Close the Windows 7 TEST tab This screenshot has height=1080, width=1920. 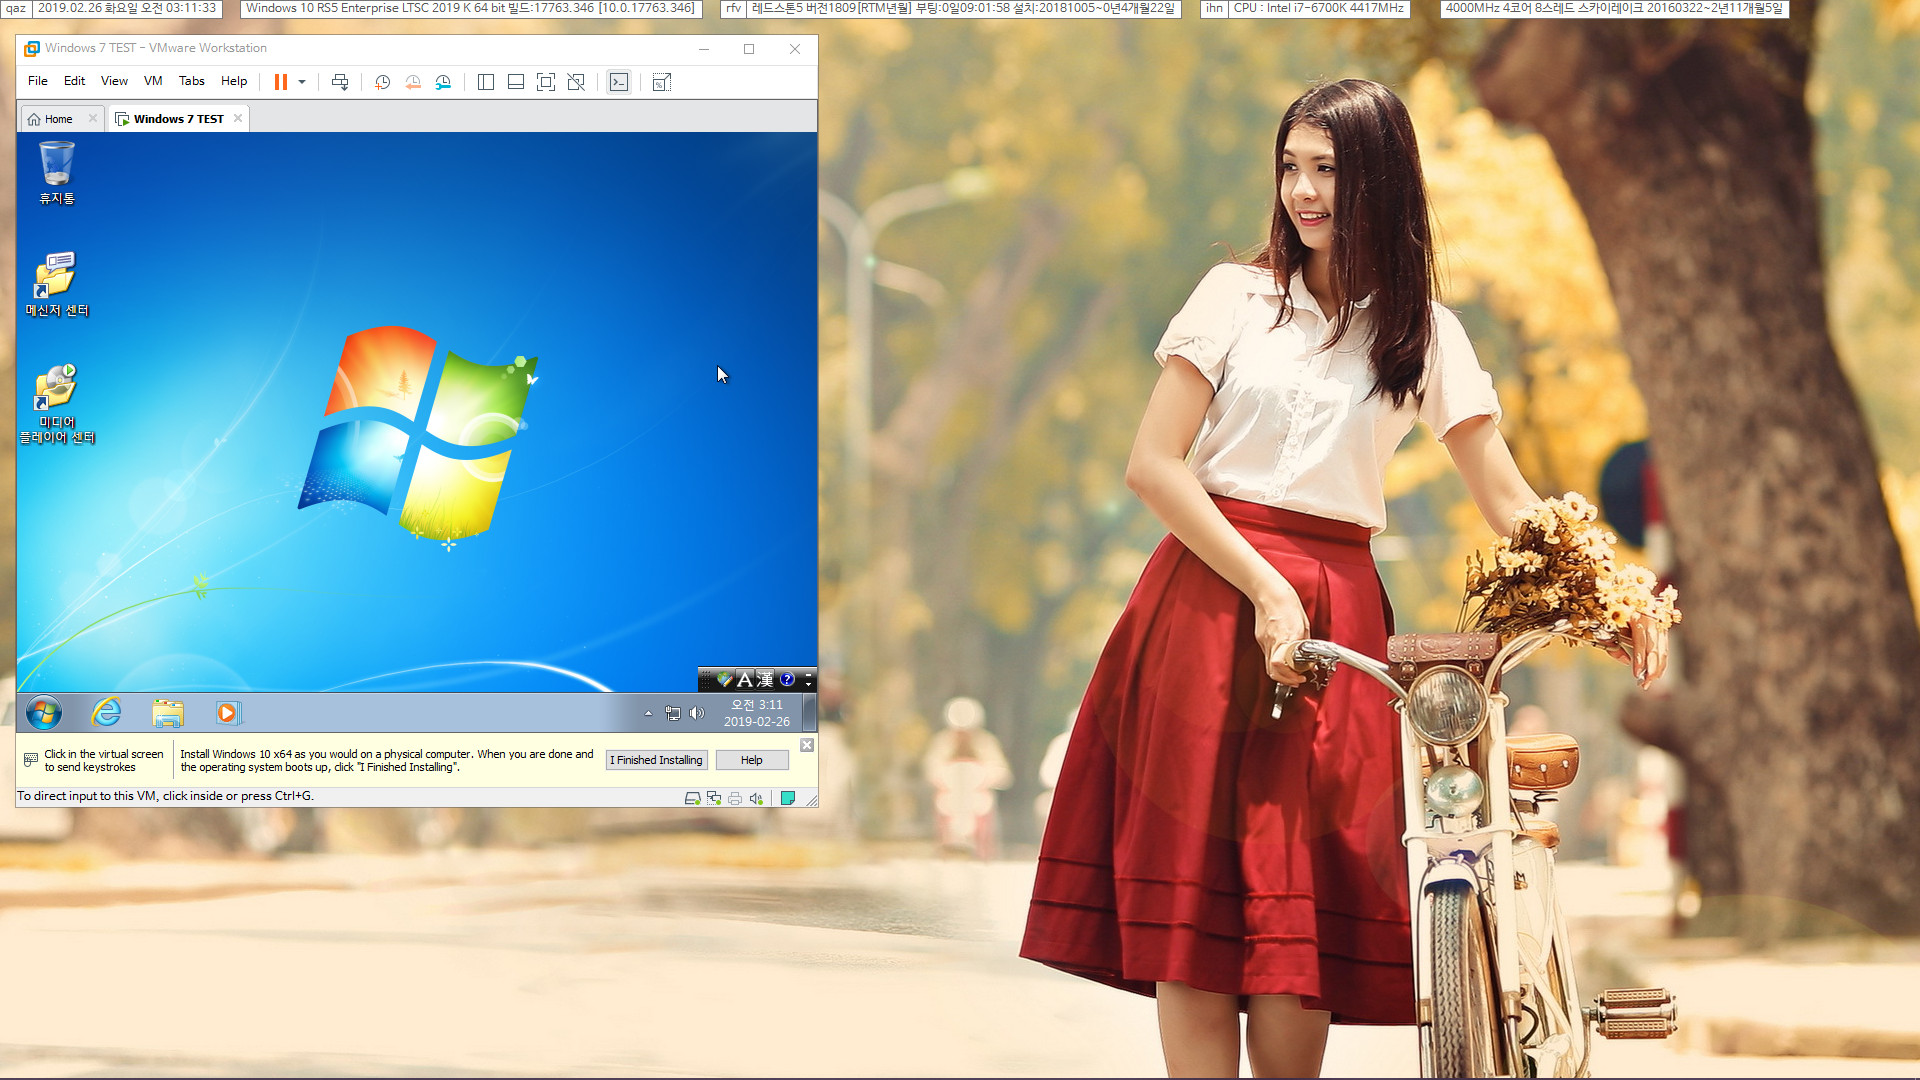238,118
